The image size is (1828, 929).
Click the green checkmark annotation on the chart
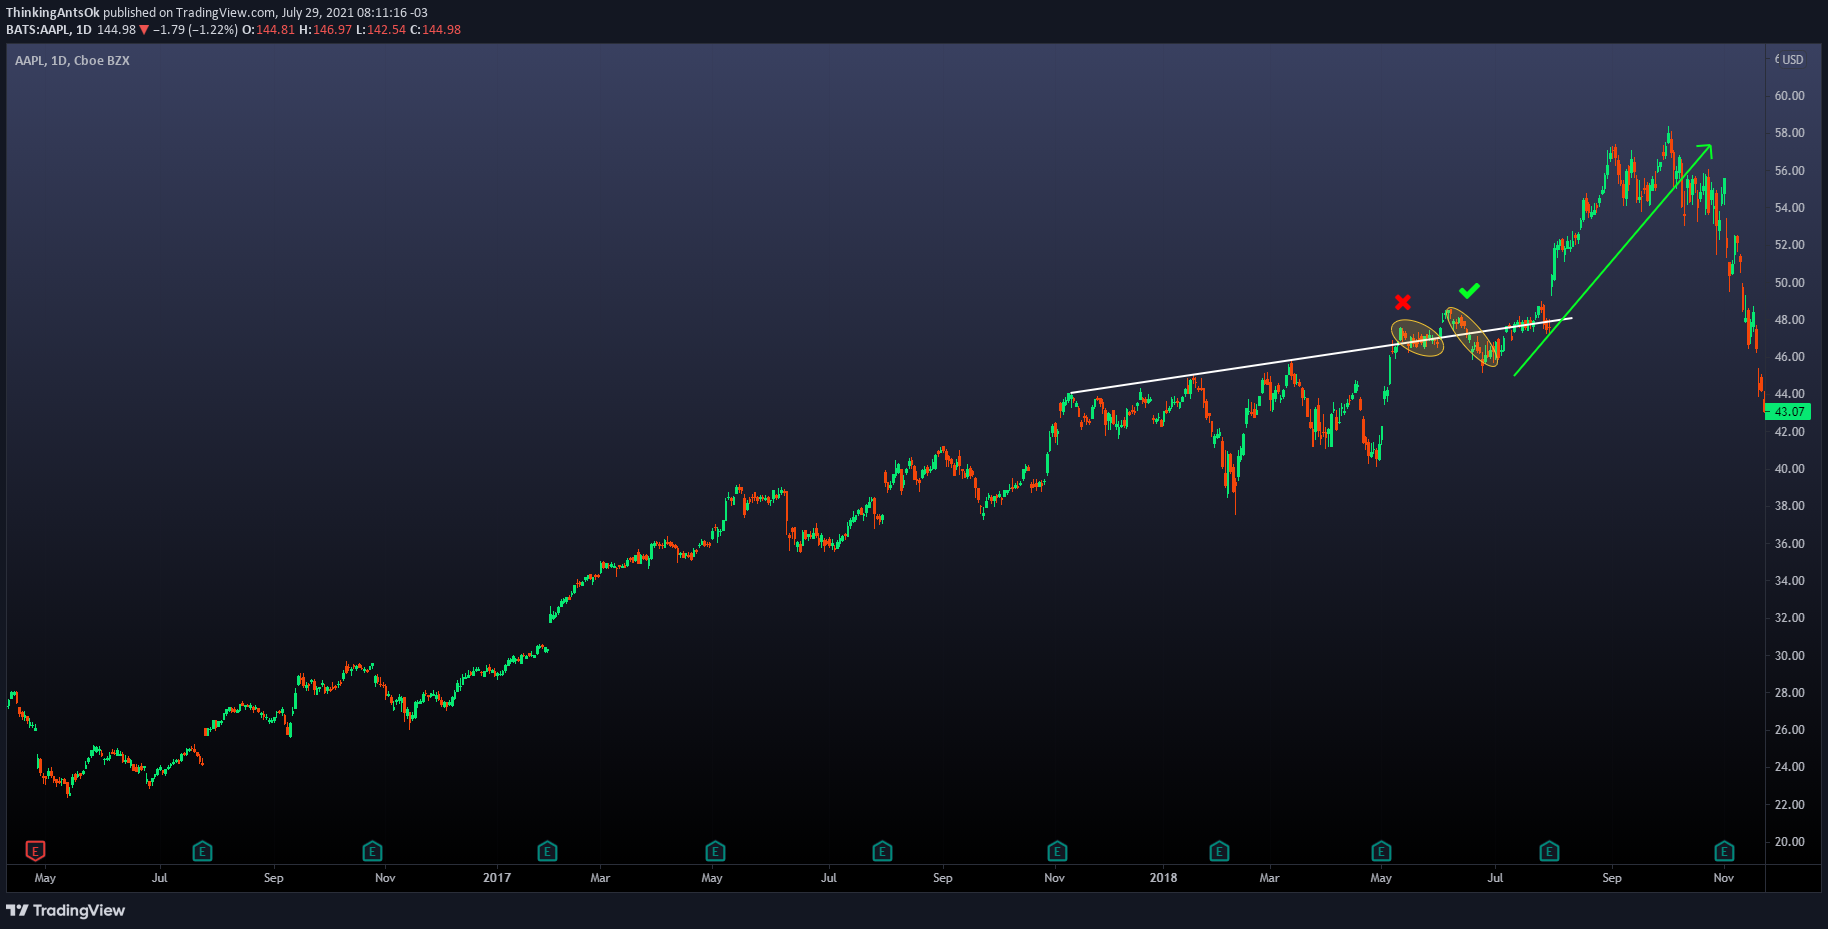[1469, 291]
